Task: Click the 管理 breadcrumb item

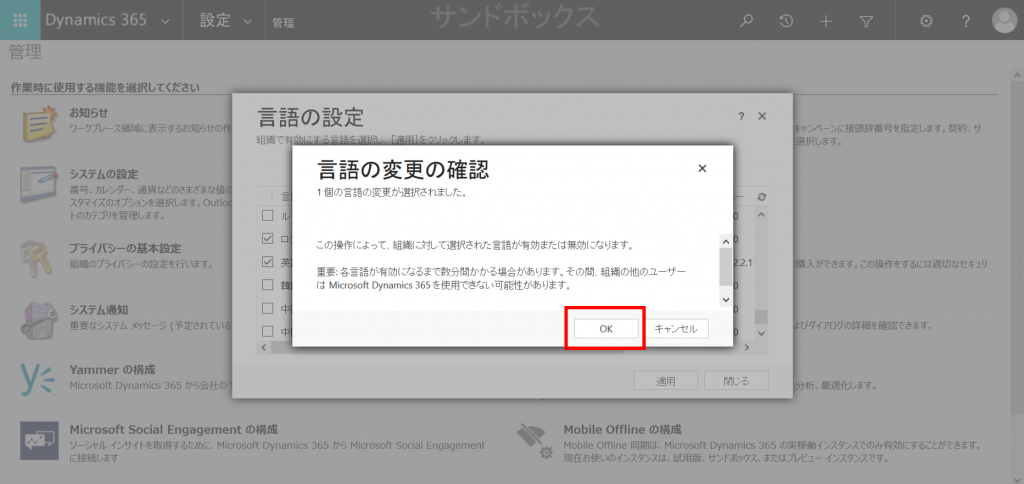Action: coord(283,22)
